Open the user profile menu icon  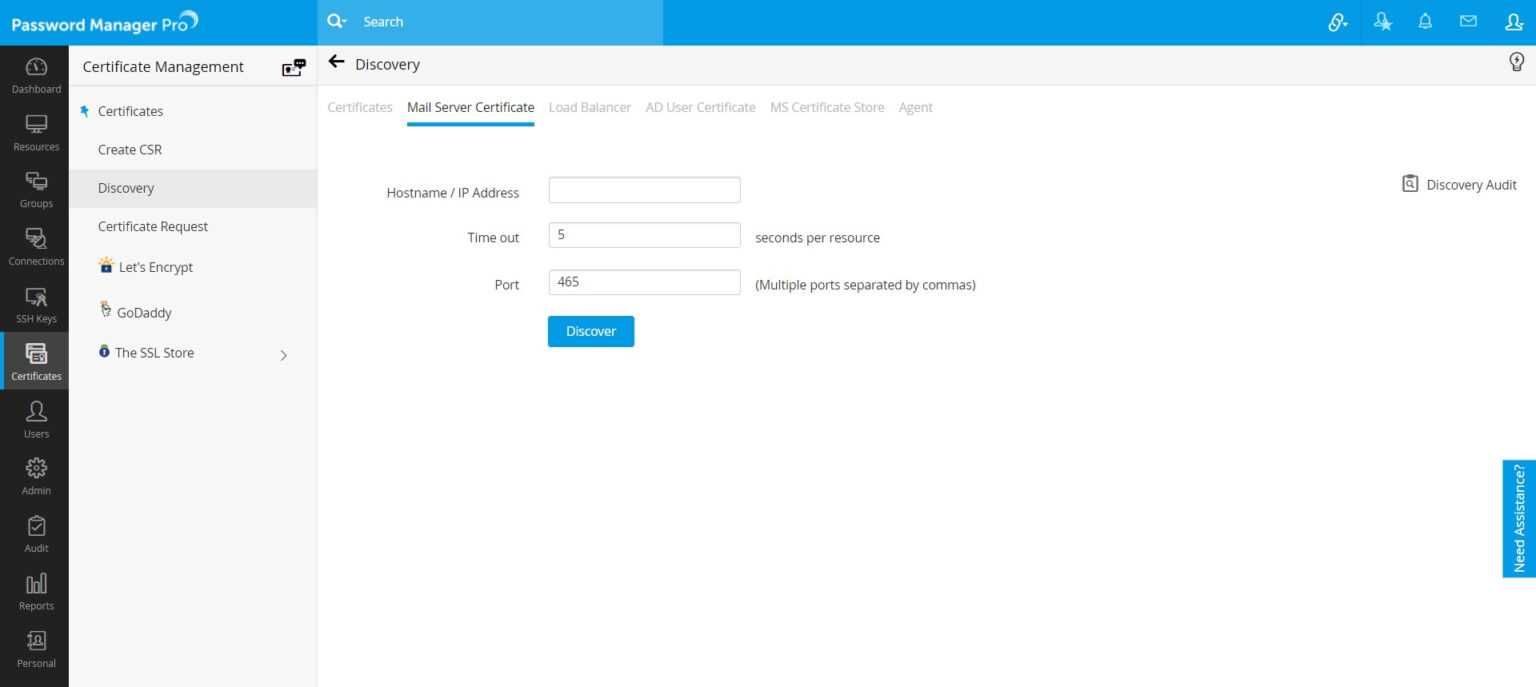1513,21
